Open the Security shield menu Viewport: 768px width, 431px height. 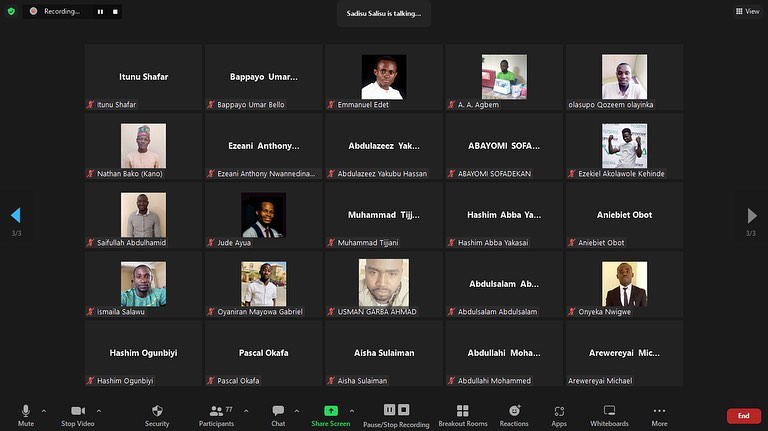pos(157,411)
